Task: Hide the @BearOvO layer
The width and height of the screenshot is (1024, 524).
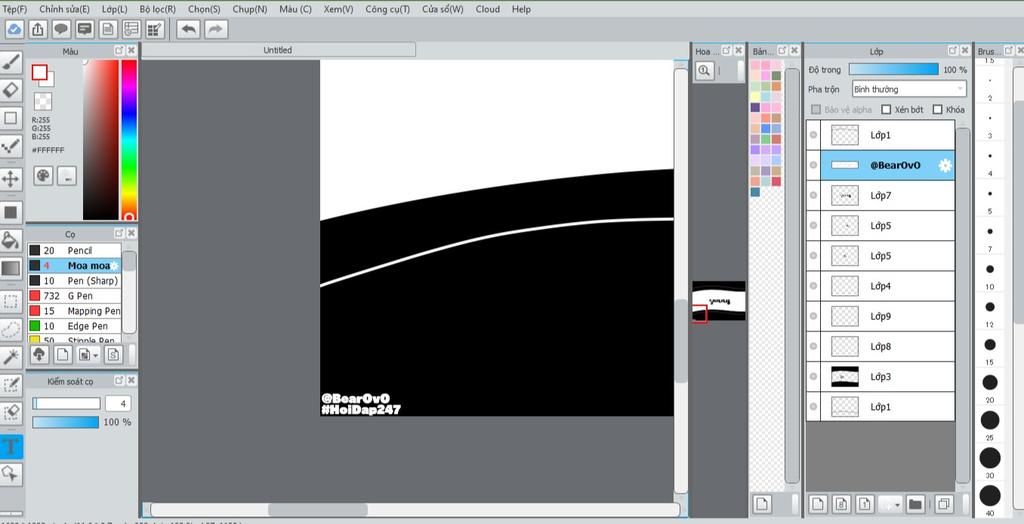Action: point(813,165)
